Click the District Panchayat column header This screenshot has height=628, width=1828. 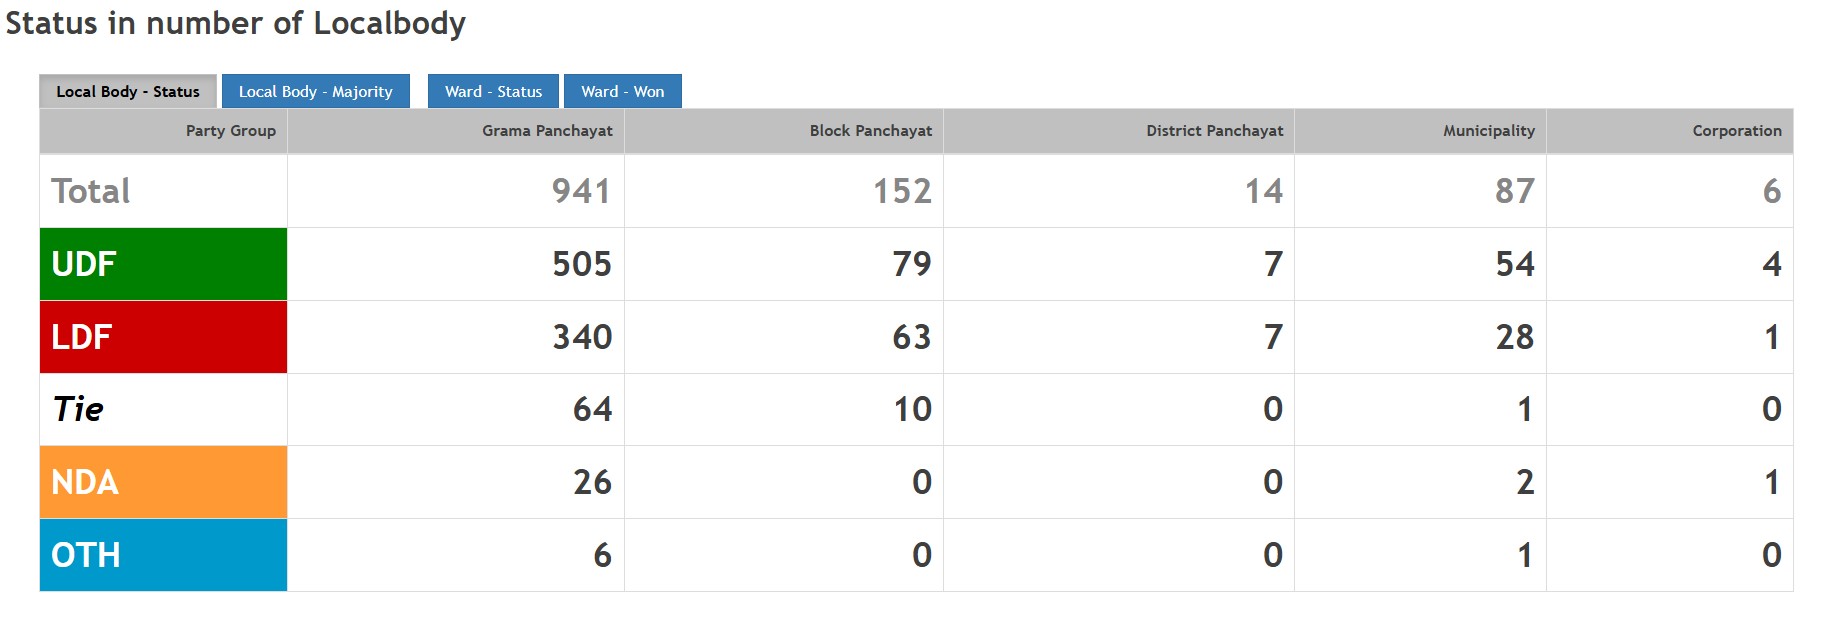click(x=1214, y=131)
